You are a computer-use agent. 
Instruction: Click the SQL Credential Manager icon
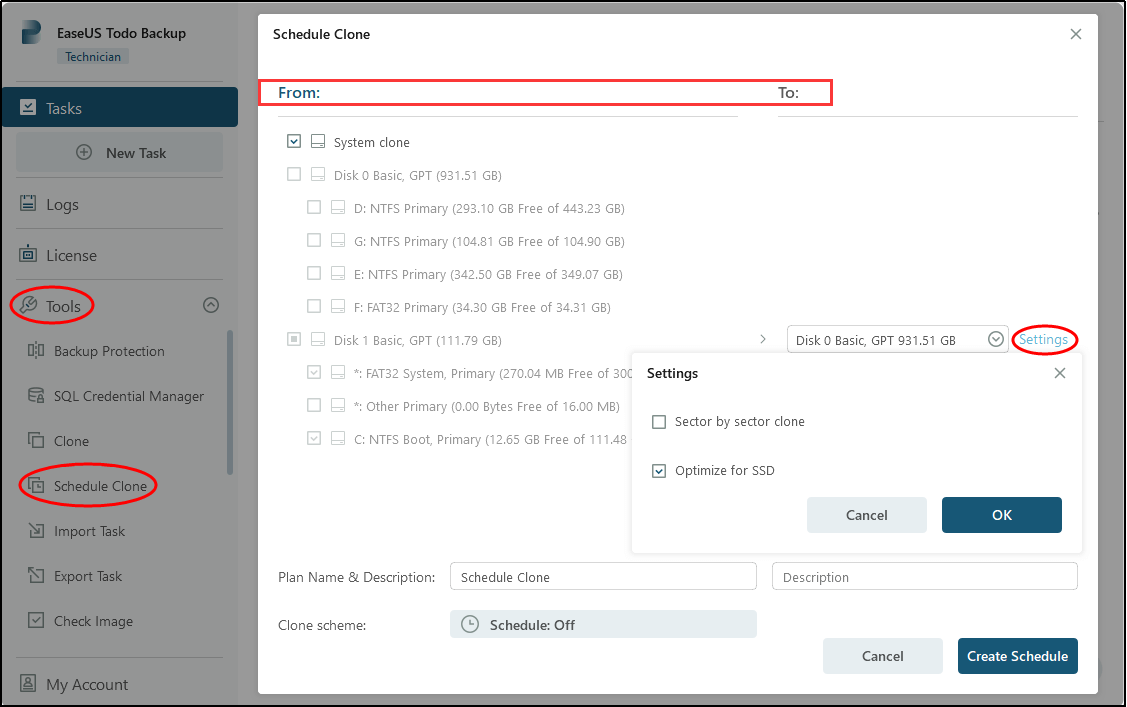click(x=36, y=395)
